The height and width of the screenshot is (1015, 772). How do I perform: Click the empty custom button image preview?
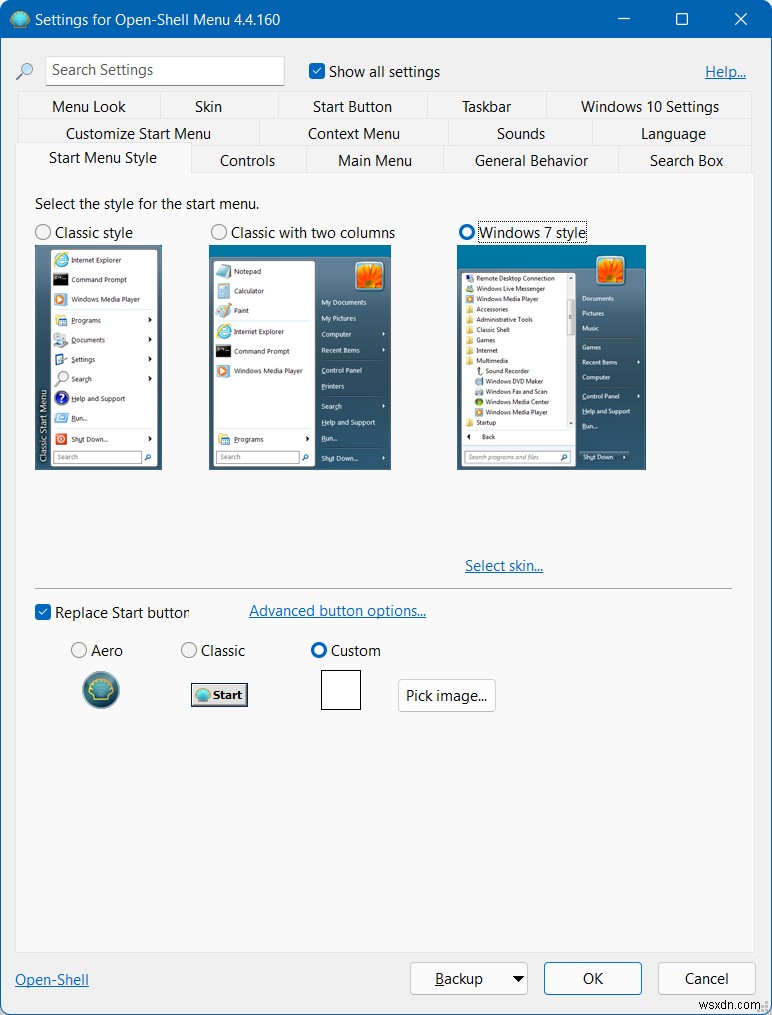coord(341,690)
